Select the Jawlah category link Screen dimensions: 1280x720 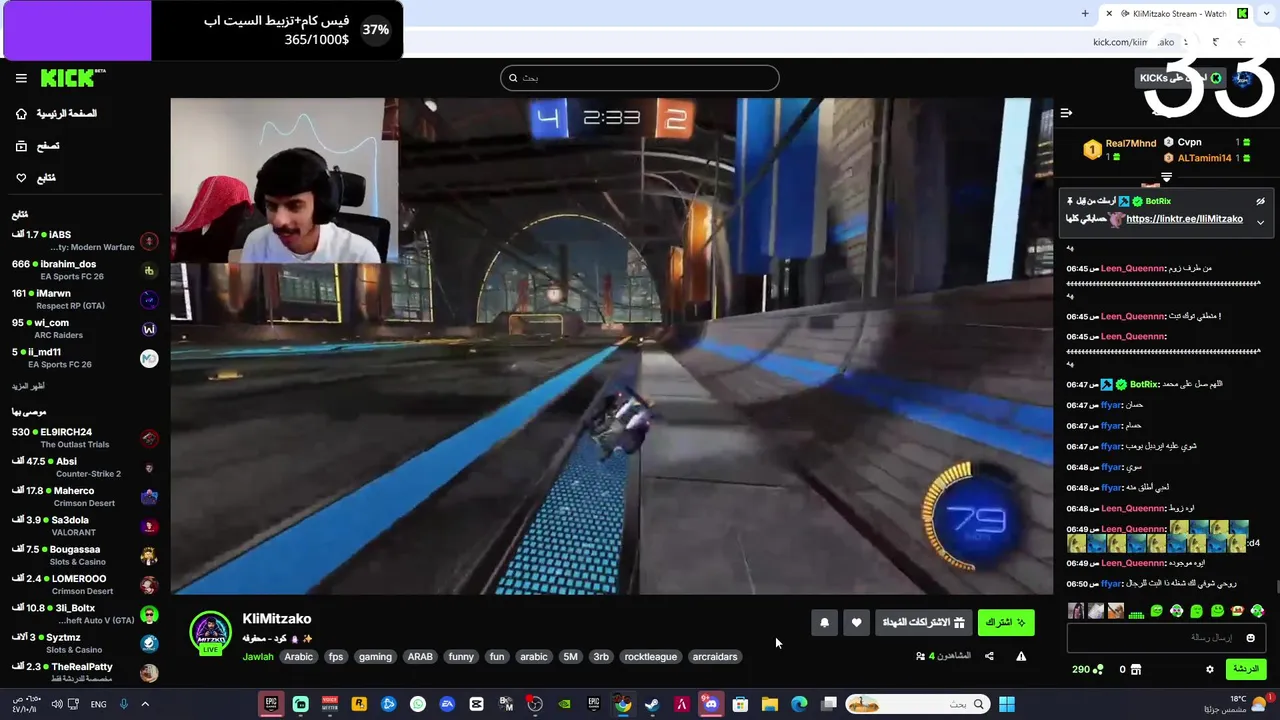pyautogui.click(x=258, y=657)
